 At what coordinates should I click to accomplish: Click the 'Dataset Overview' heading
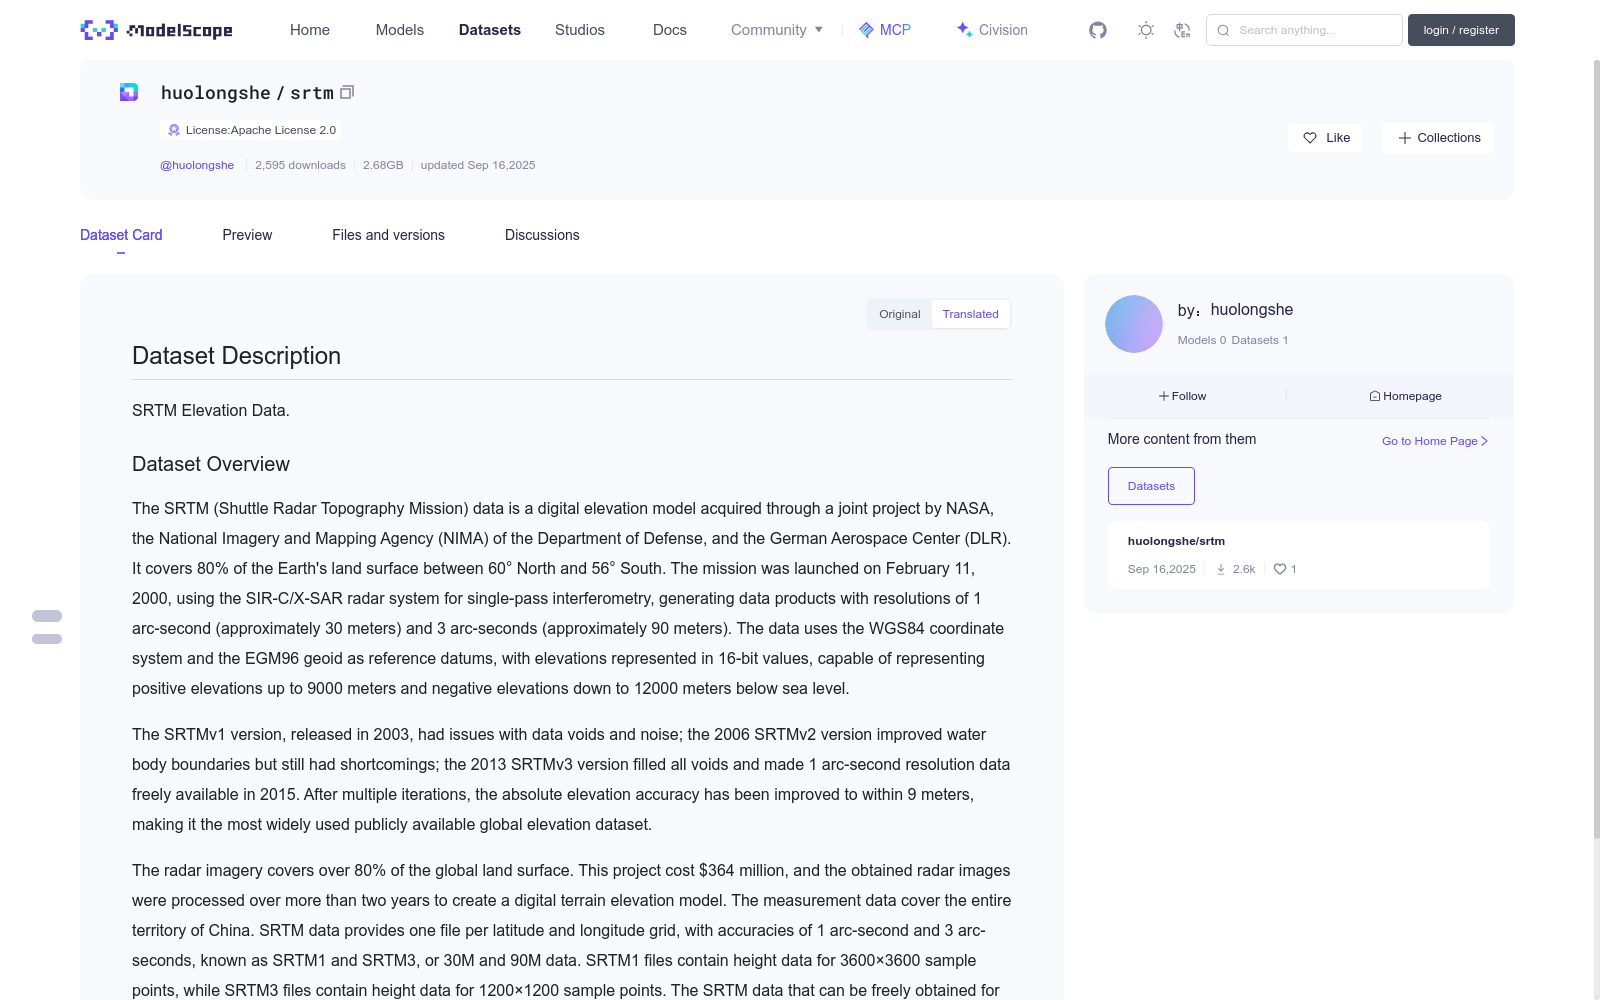click(211, 464)
